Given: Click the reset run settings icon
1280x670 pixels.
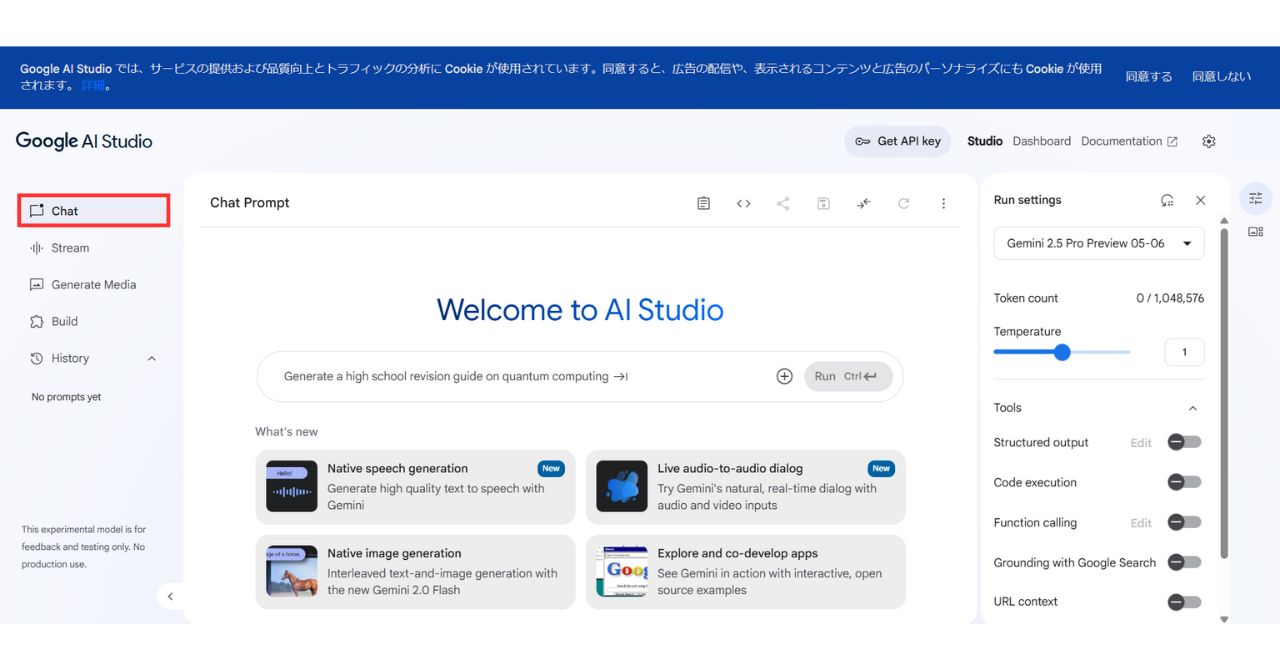Looking at the screenshot, I should (x=1167, y=200).
